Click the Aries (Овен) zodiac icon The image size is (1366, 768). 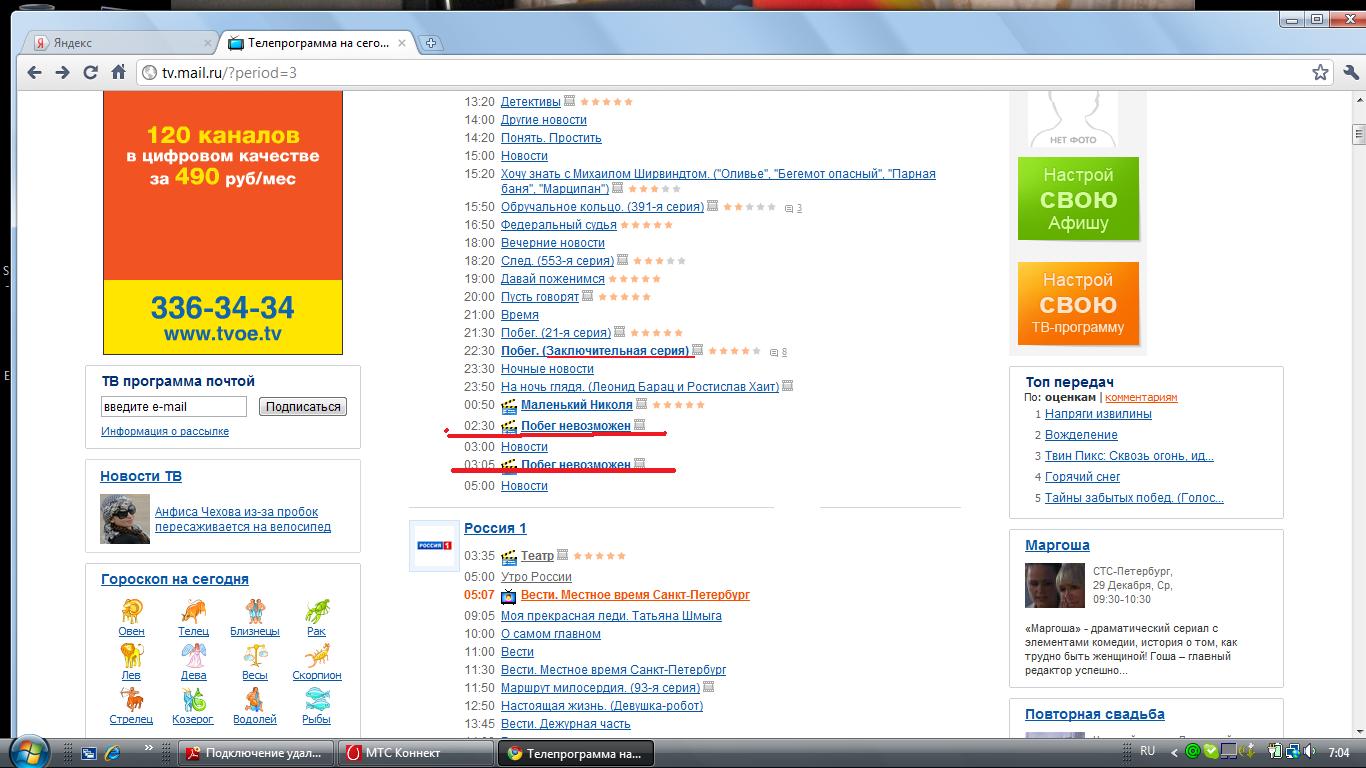click(131, 610)
